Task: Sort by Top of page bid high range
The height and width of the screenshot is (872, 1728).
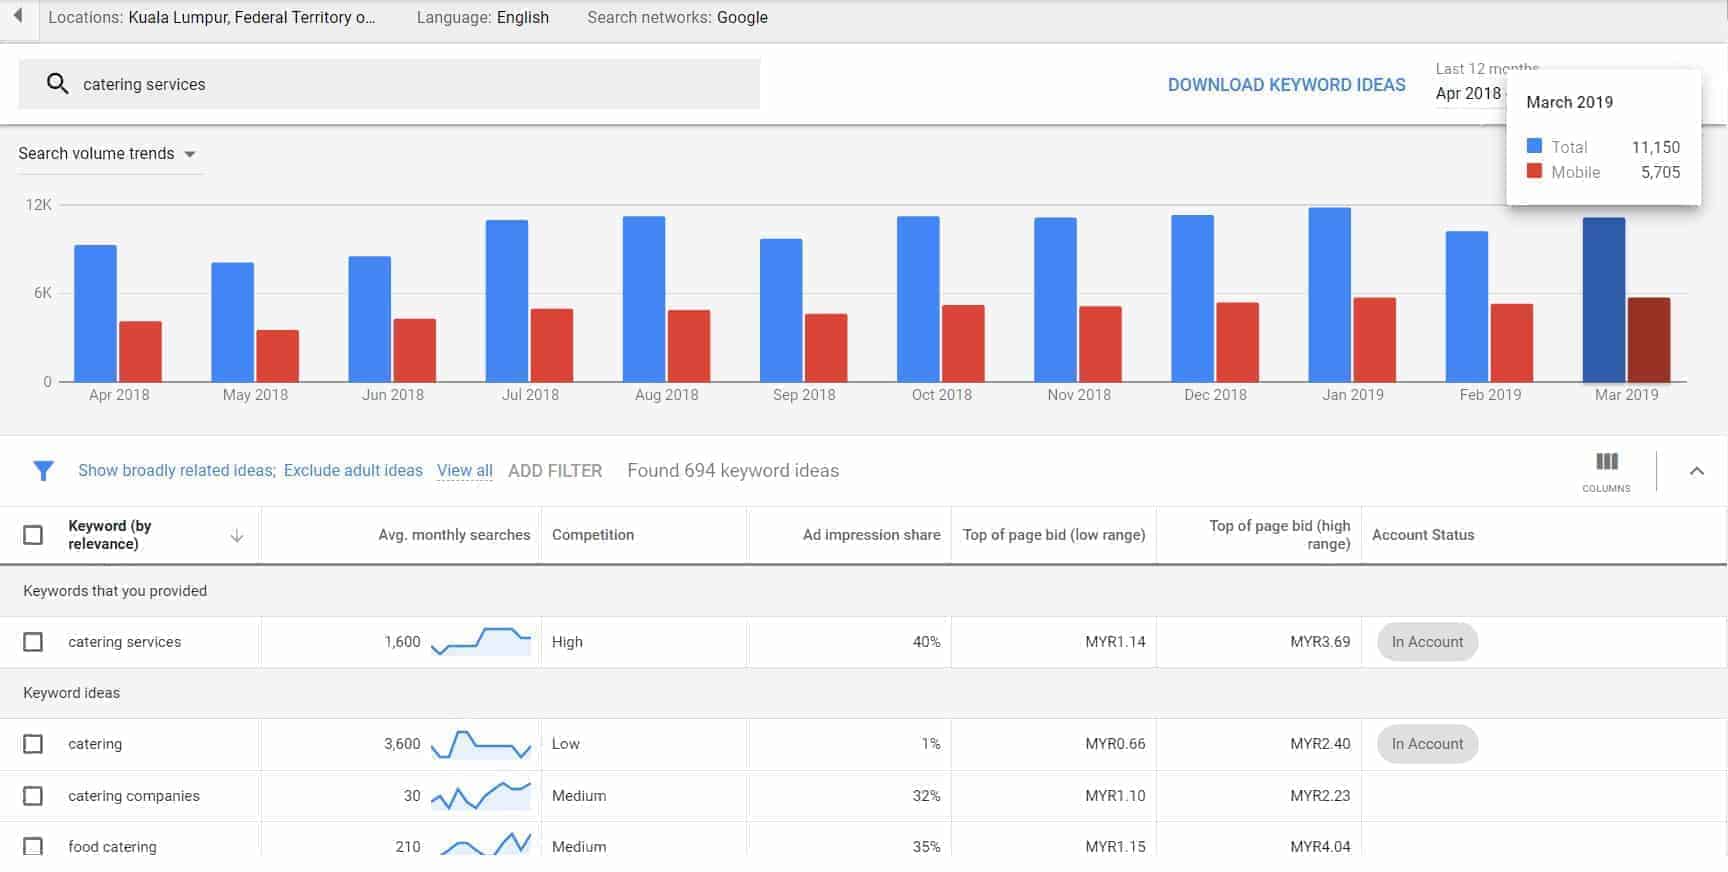Action: [x=1279, y=535]
